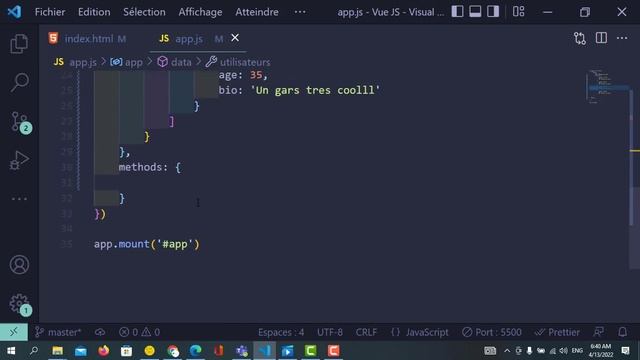640x360 pixels.
Task: Place cursor on the methods: { line
Action: point(149,167)
